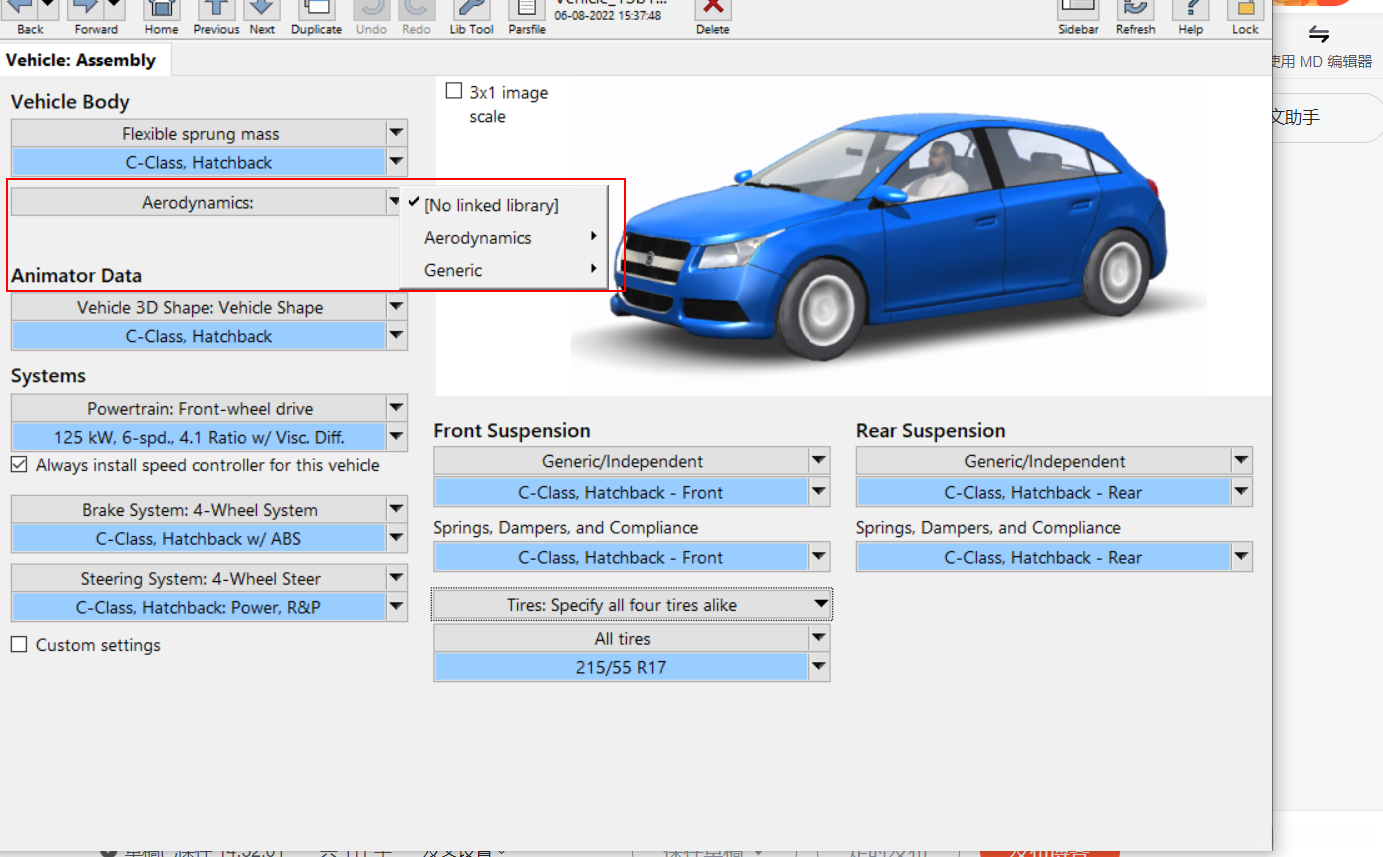Screen dimensions: 1383x857
Task: Click blue C-Class, Hatchback w/ ABS link
Action: [x=198, y=539]
